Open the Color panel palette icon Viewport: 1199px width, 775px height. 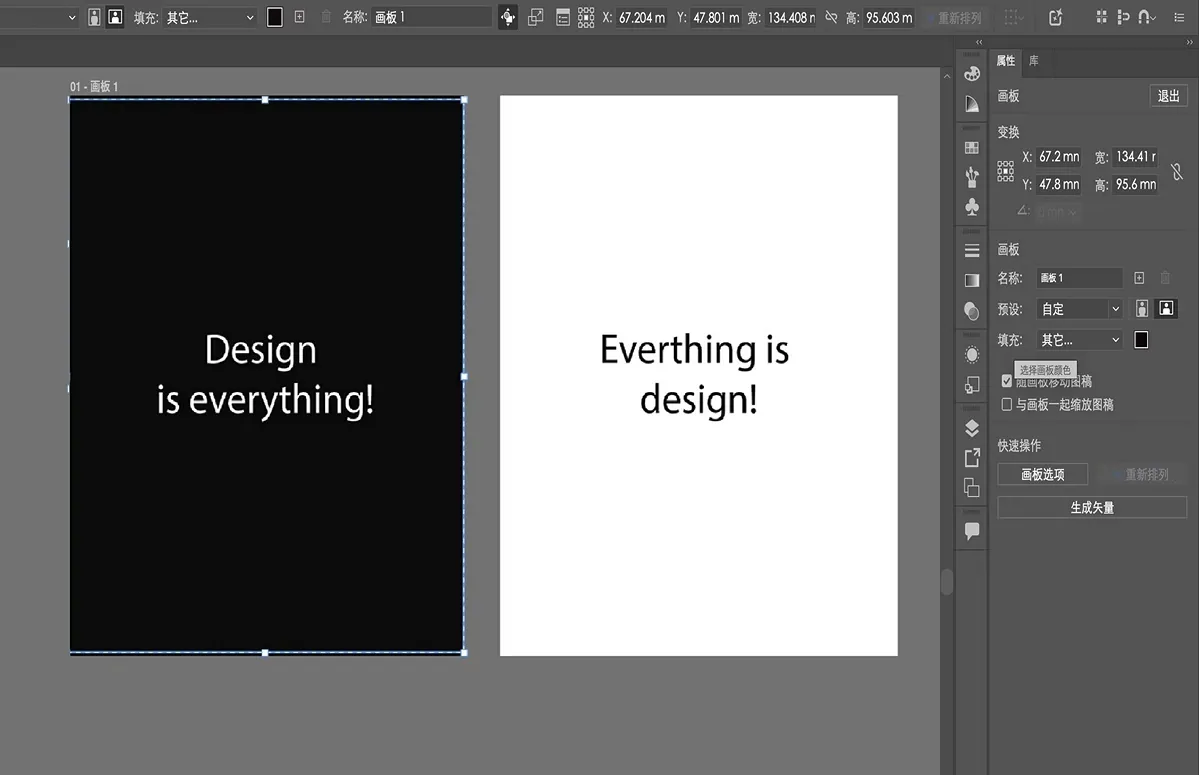(x=971, y=74)
